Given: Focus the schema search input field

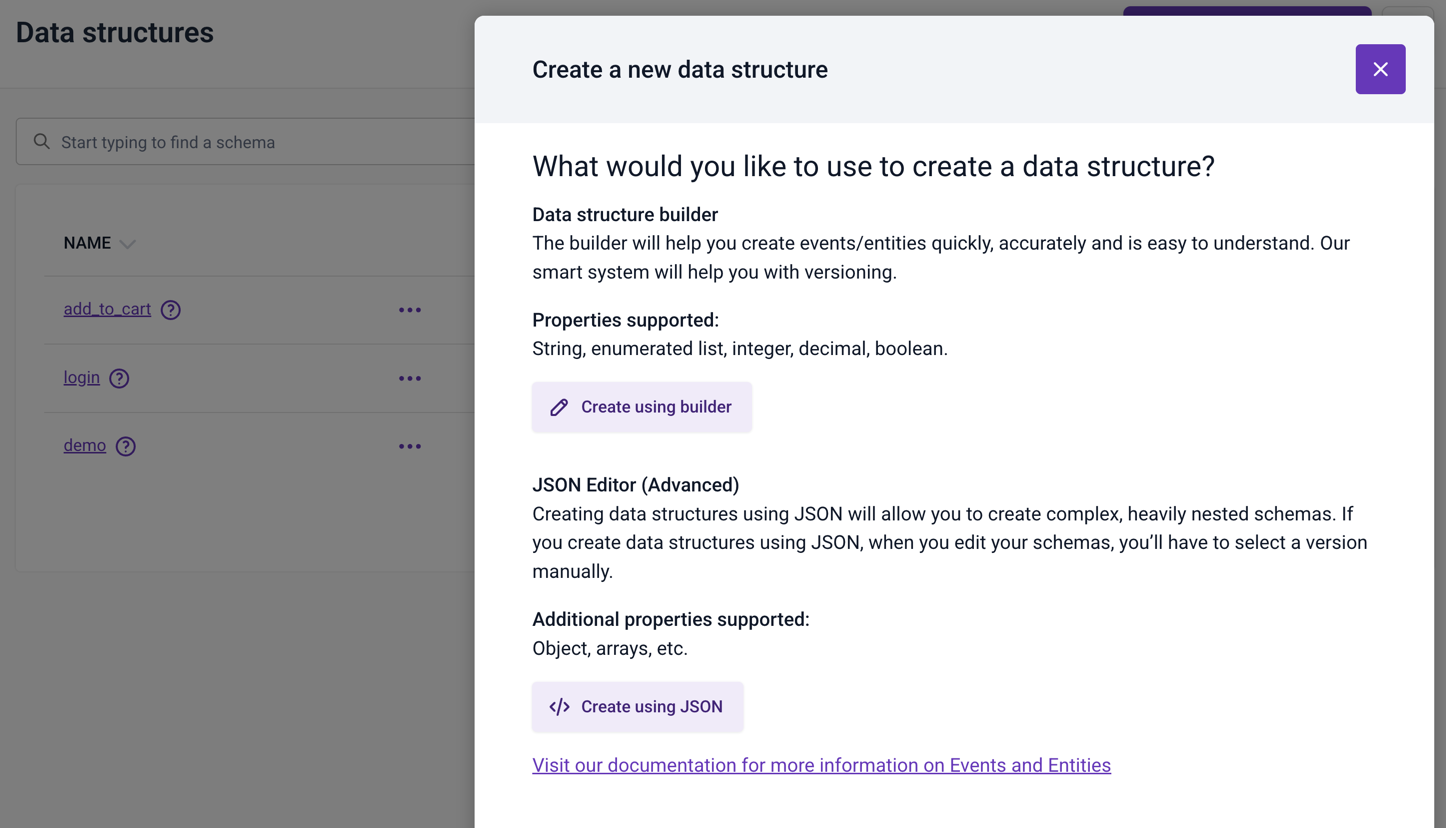Looking at the screenshot, I should coord(245,142).
